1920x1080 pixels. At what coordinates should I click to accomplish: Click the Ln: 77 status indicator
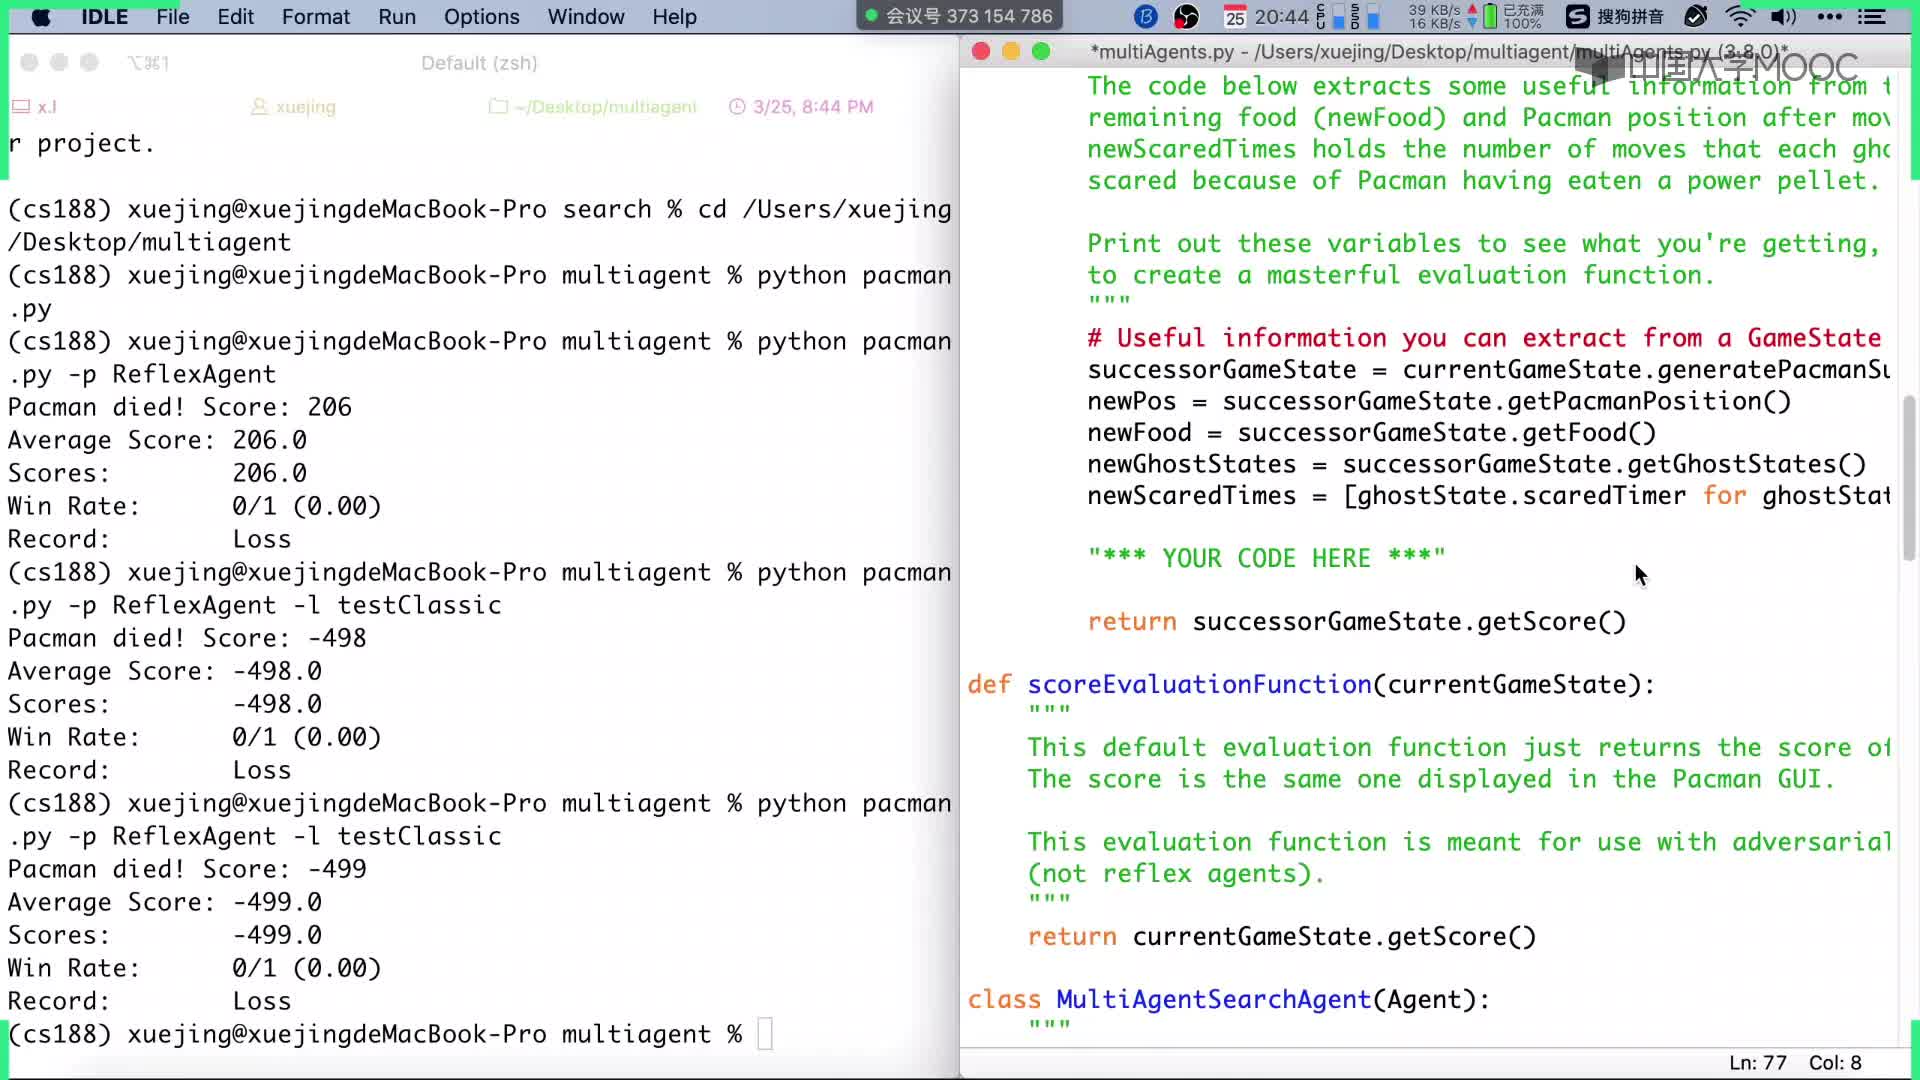[1758, 1063]
